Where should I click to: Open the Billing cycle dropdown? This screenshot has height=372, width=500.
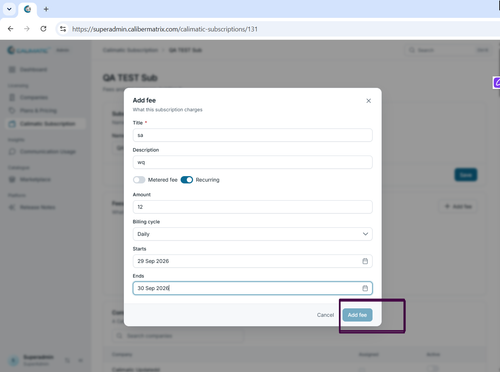(x=252, y=234)
